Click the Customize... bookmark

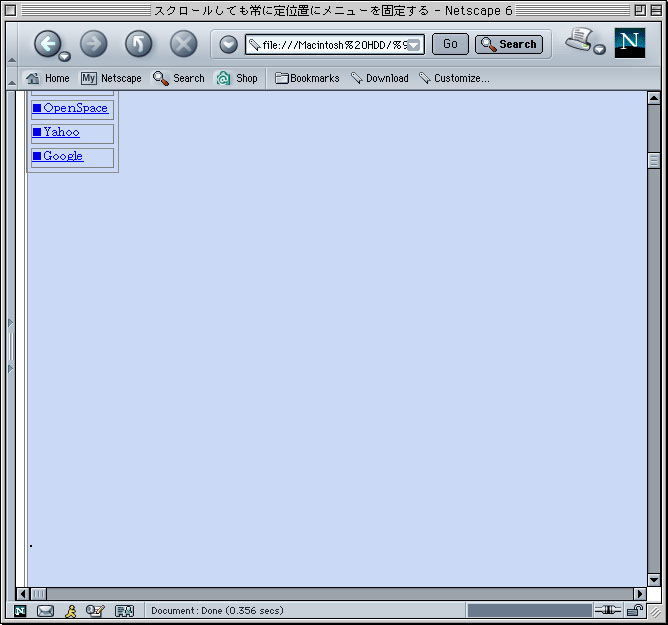[x=454, y=78]
